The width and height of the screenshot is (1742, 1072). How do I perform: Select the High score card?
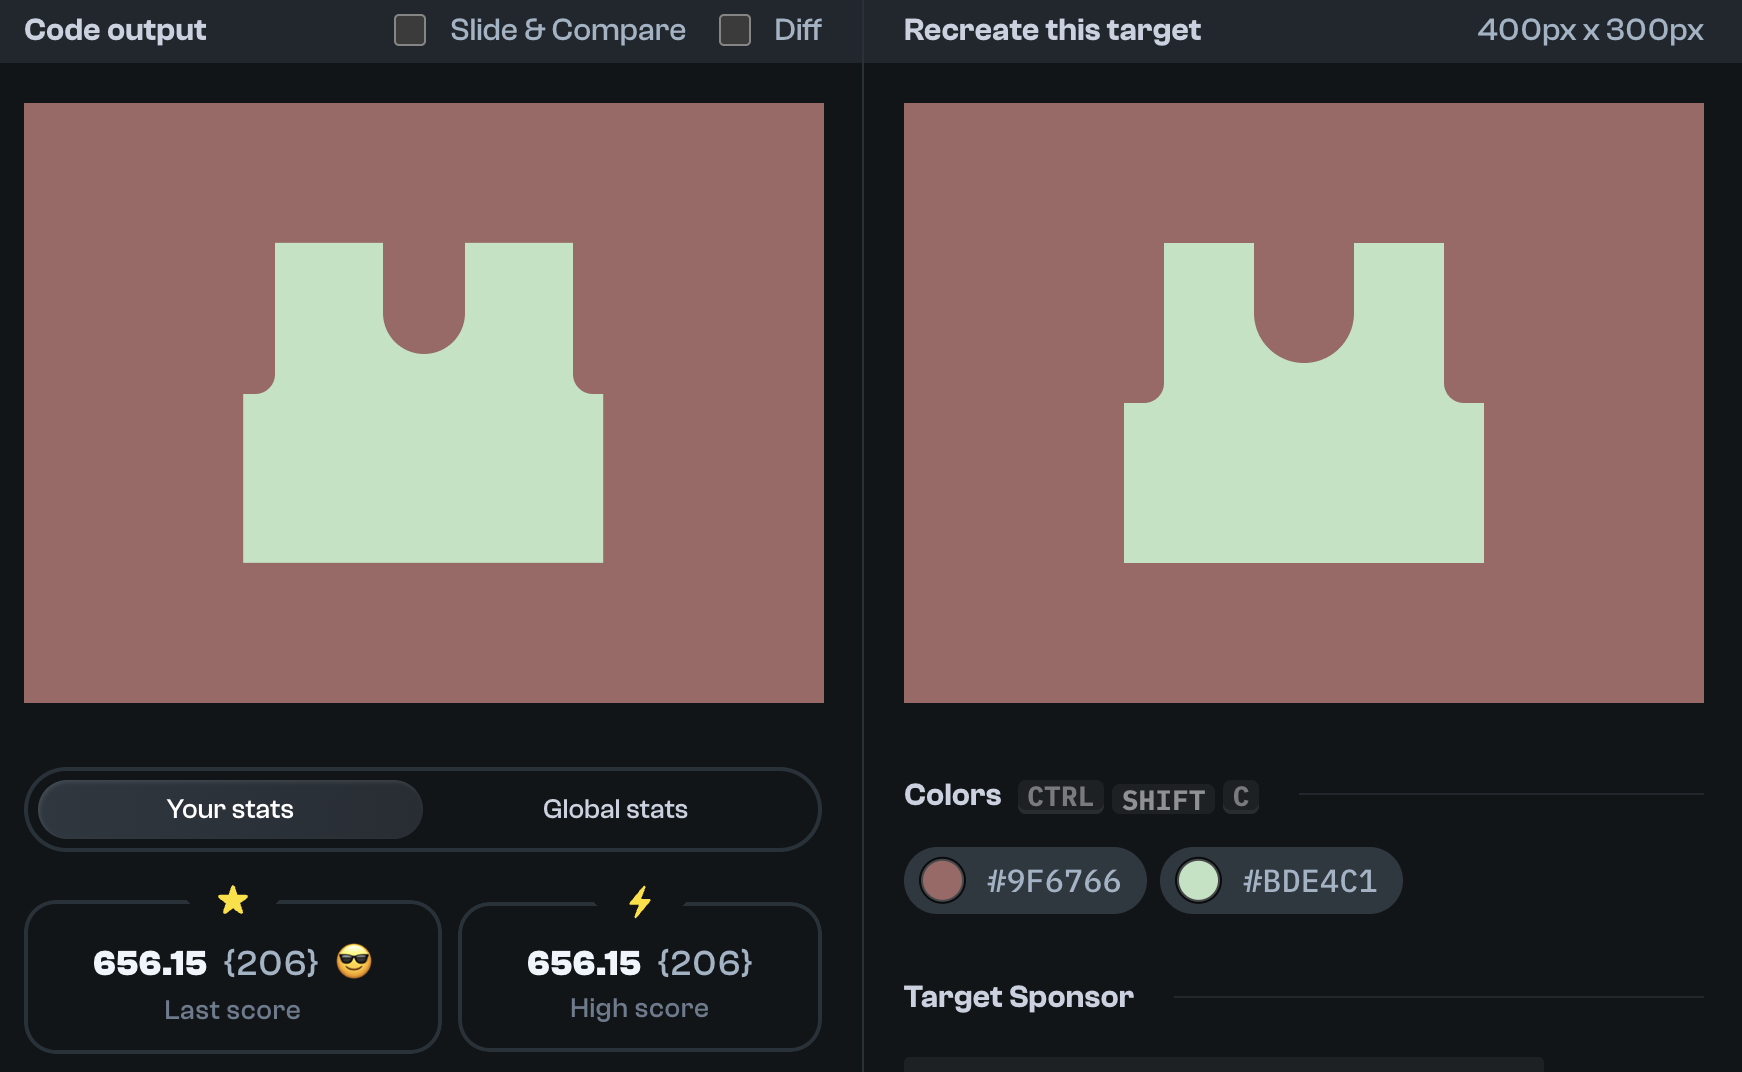pyautogui.click(x=640, y=977)
